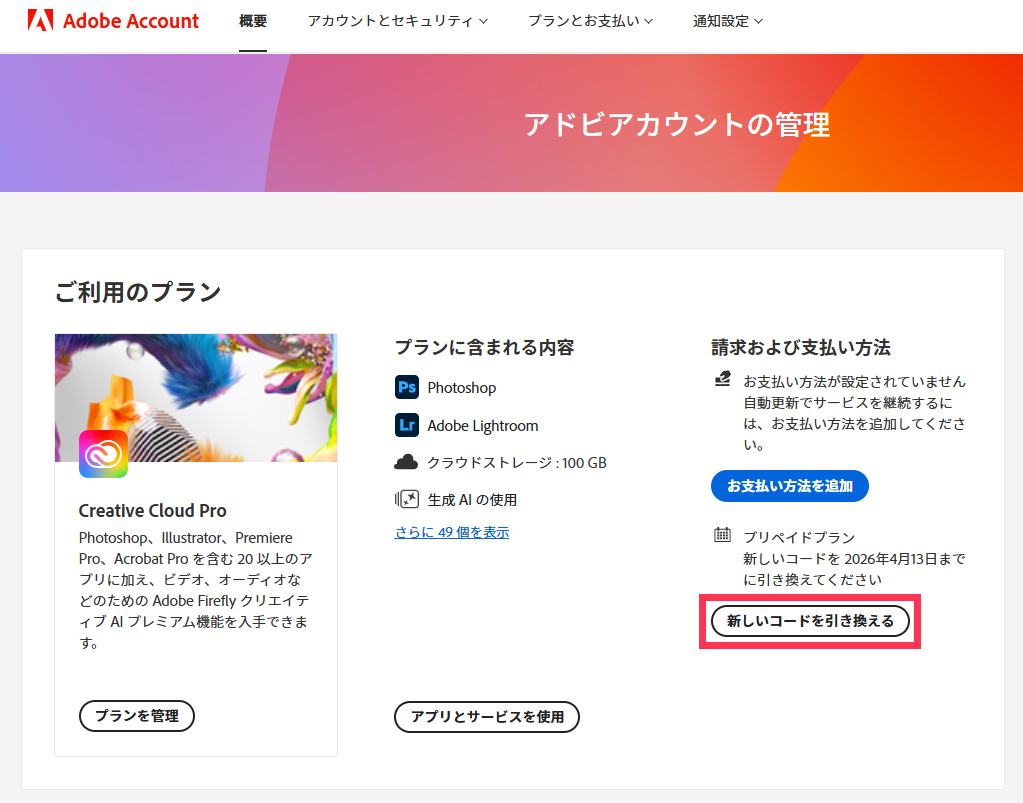This screenshot has width=1023, height=803.
Task: Click 新しいコードを引き換える button
Action: point(810,621)
